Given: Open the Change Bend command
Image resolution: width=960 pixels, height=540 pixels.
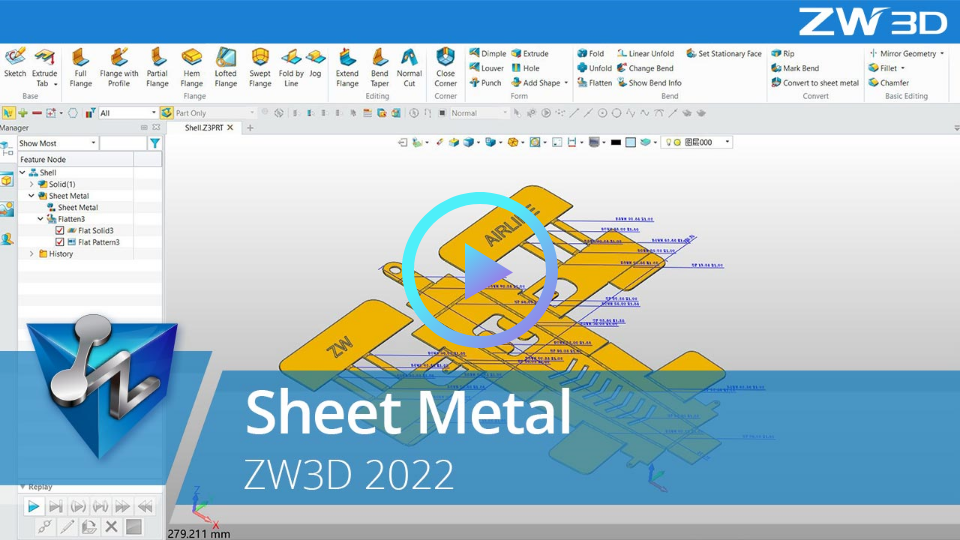Looking at the screenshot, I should (645, 68).
